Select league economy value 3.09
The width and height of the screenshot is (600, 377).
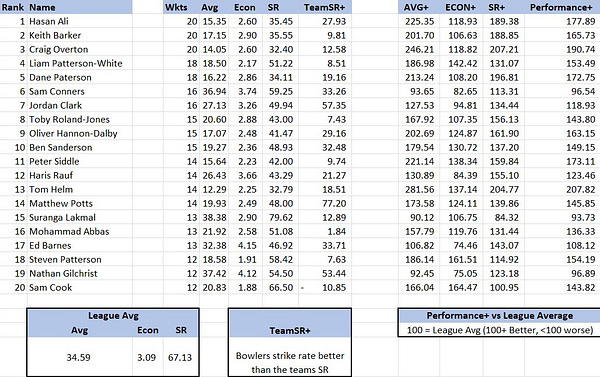[x=147, y=357]
